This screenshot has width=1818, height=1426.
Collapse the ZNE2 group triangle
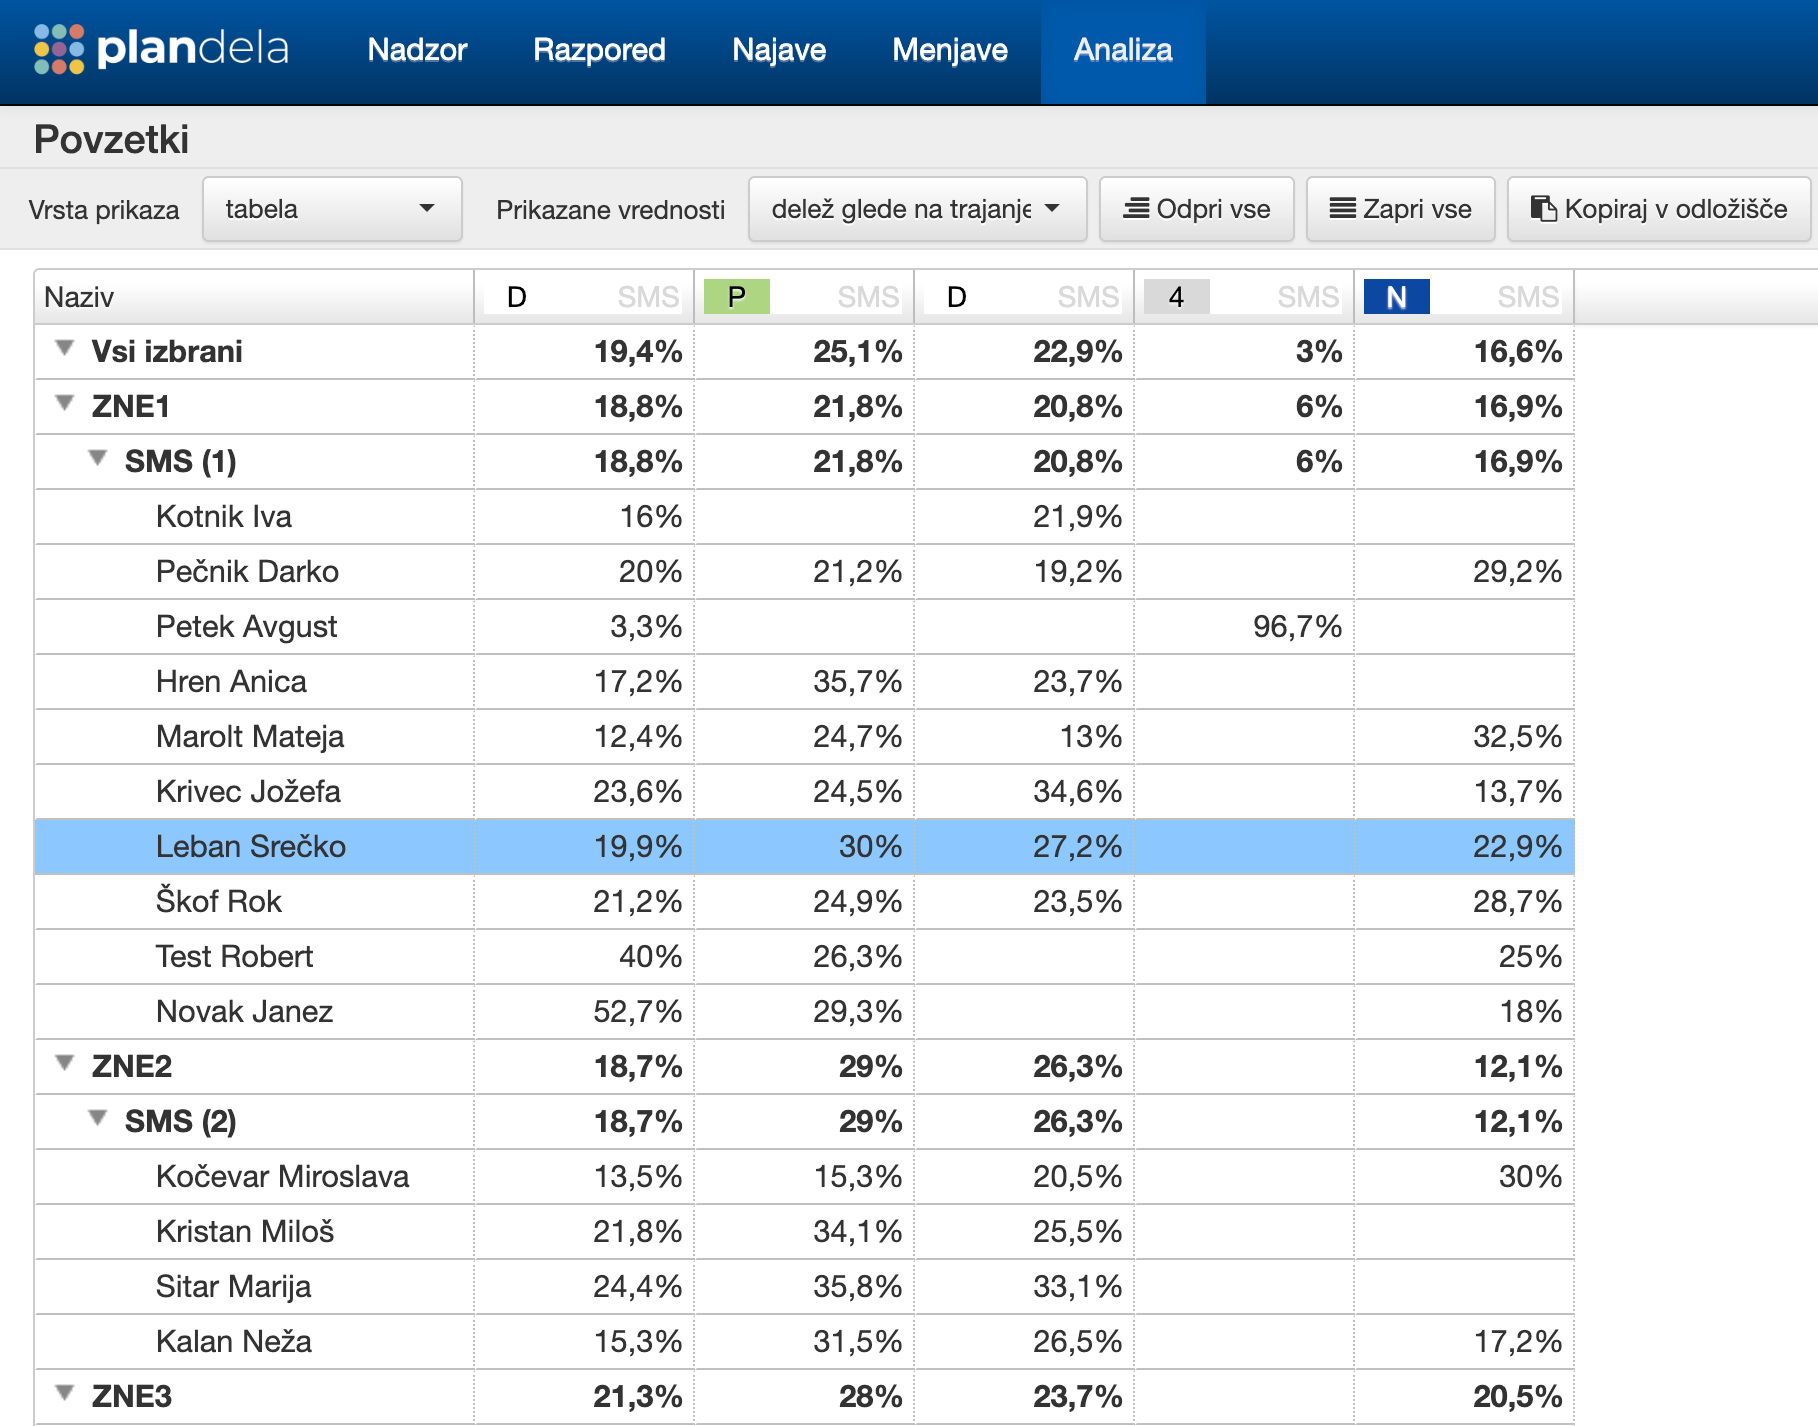(65, 1063)
